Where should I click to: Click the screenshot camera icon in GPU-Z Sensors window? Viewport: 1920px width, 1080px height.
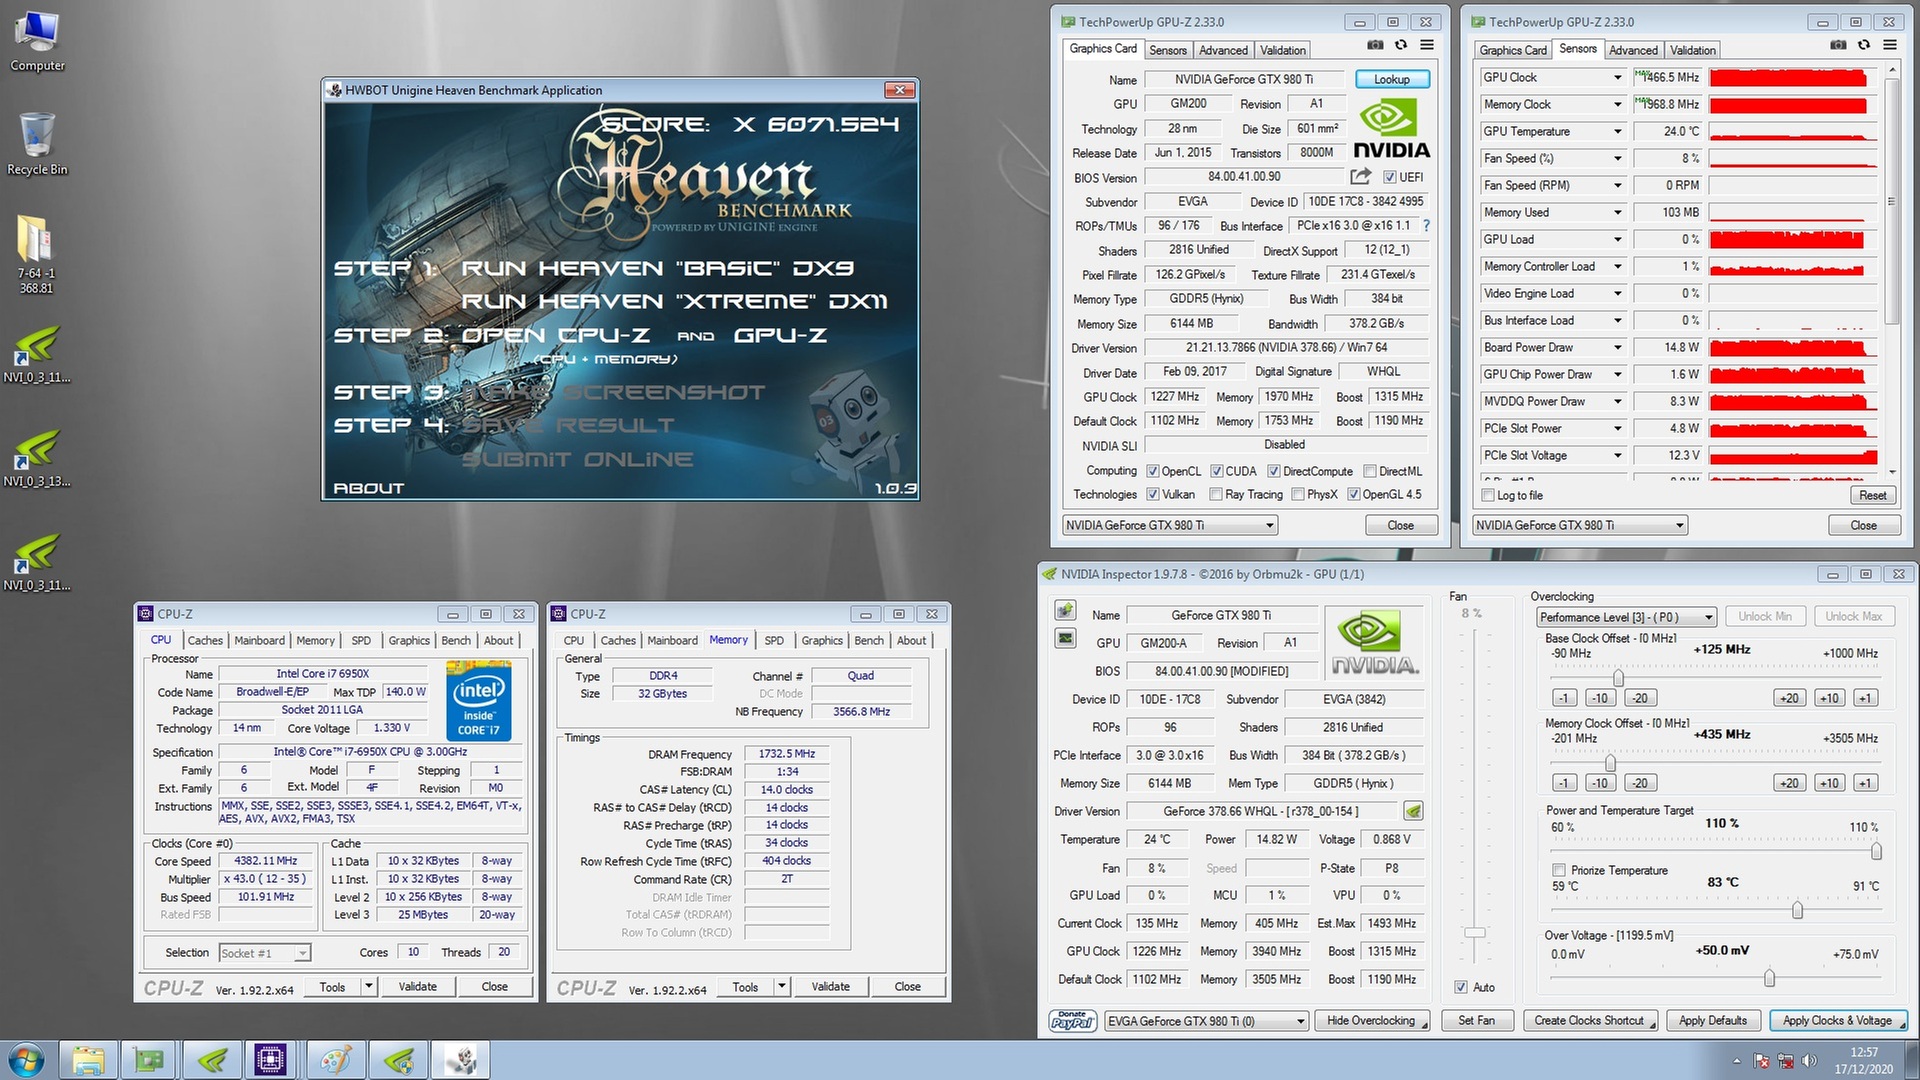pos(1838,45)
